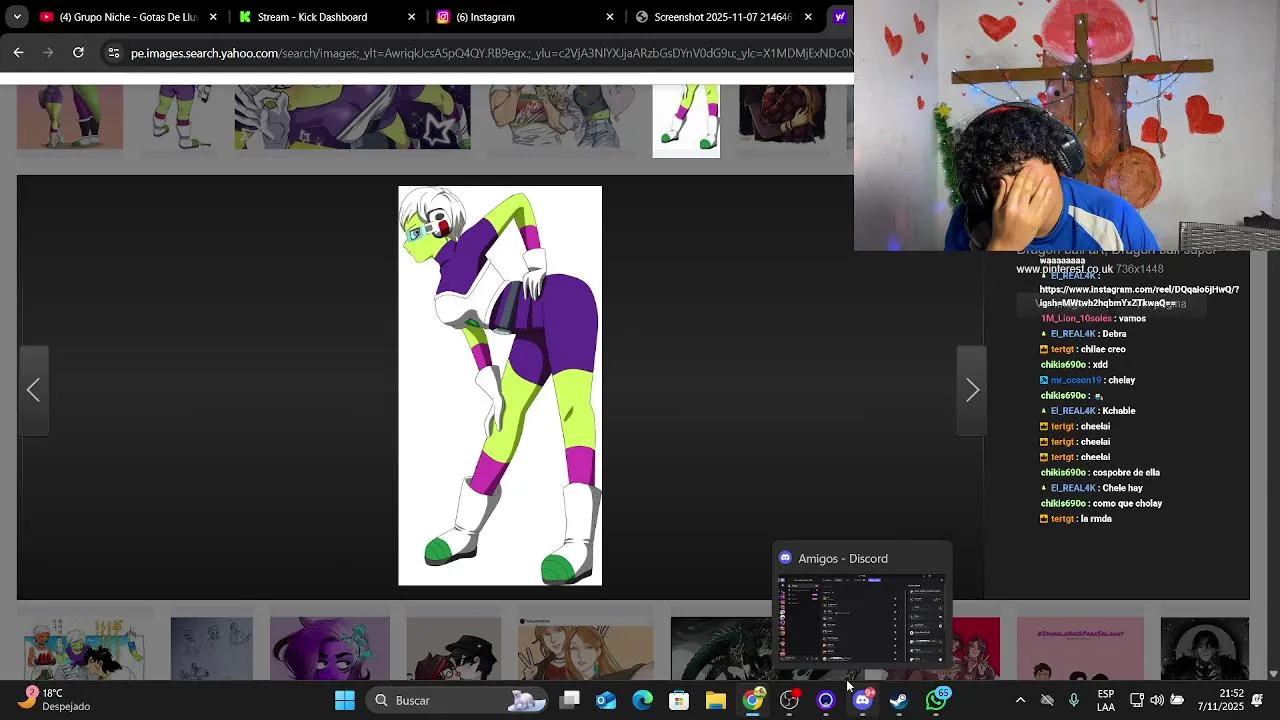Reload the Yahoo image search page
Screen dimensions: 1280x720
click(78, 53)
